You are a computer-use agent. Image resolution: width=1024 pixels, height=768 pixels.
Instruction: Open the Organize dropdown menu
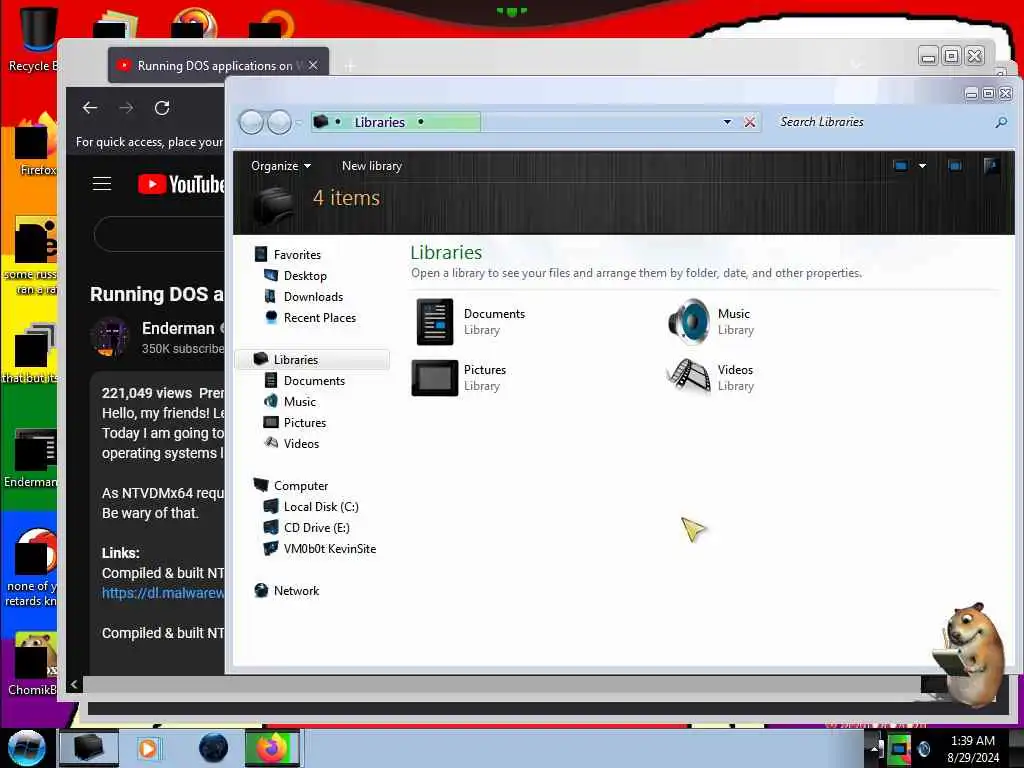pyautogui.click(x=281, y=166)
